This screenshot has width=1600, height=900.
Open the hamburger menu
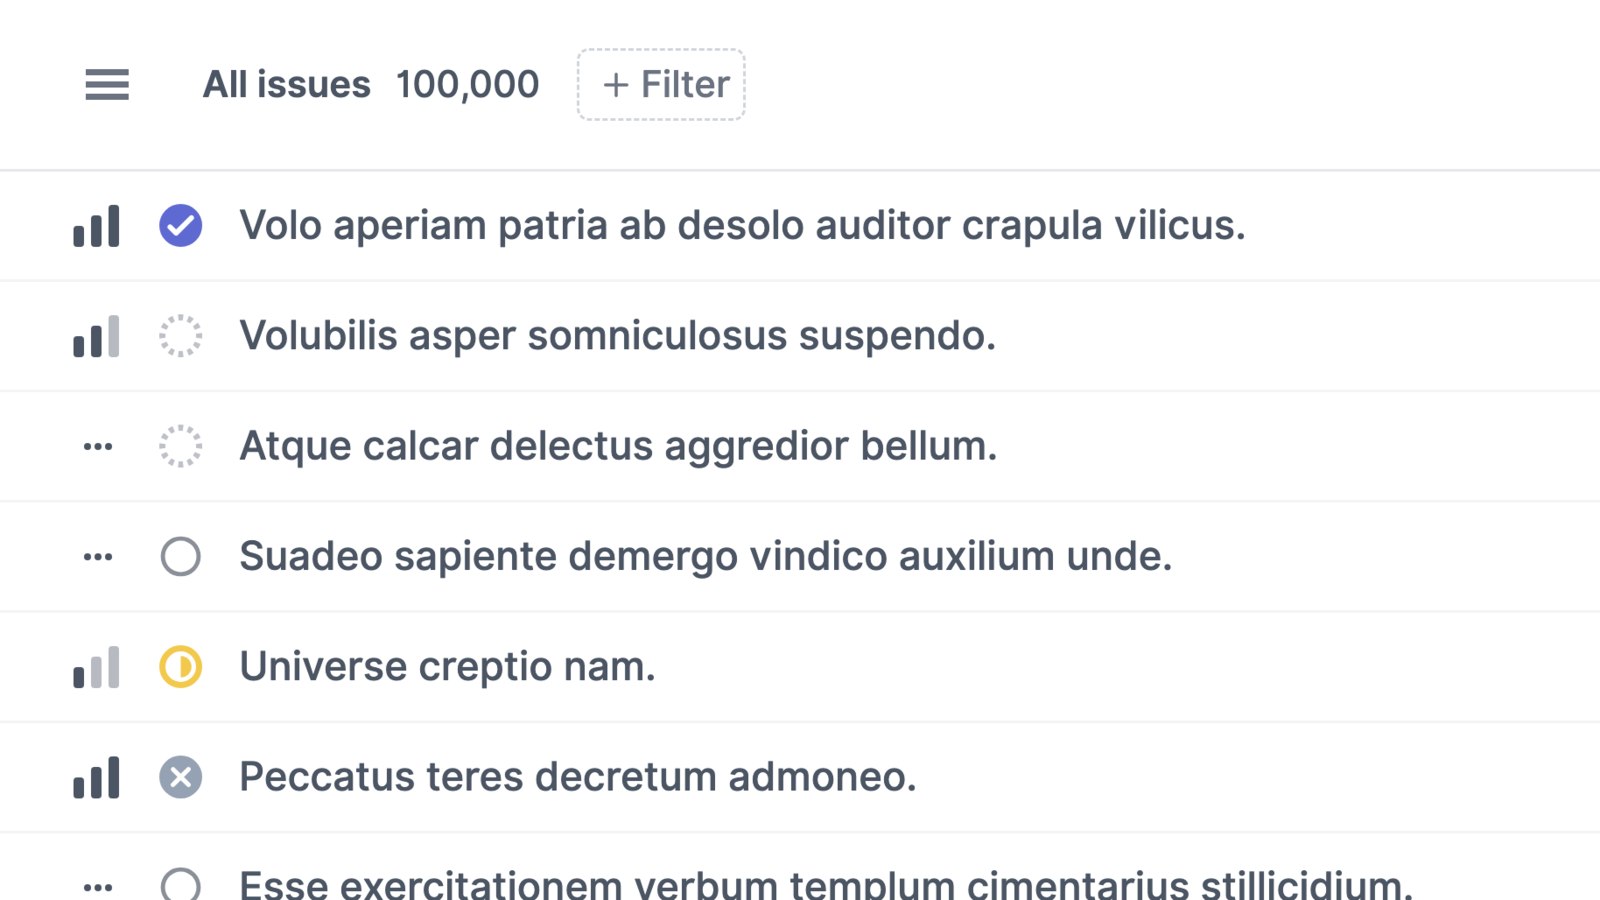click(x=107, y=85)
